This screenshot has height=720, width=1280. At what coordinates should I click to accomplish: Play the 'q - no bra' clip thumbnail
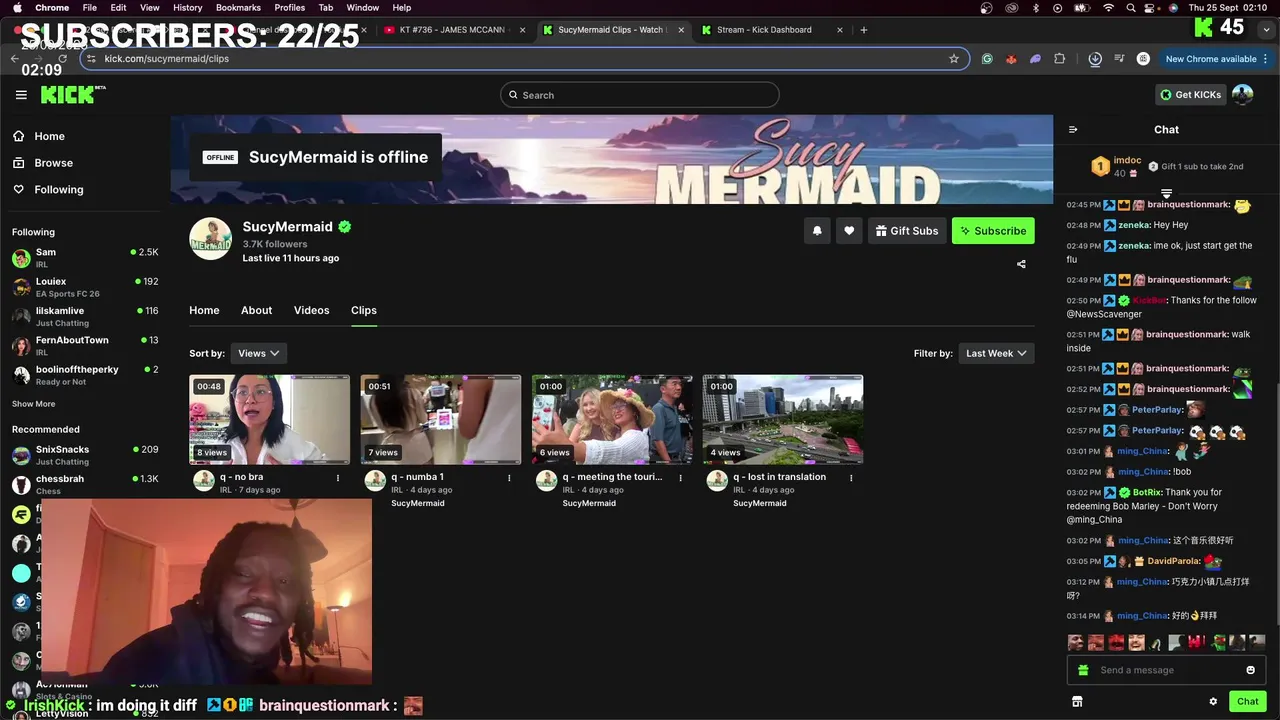point(270,420)
